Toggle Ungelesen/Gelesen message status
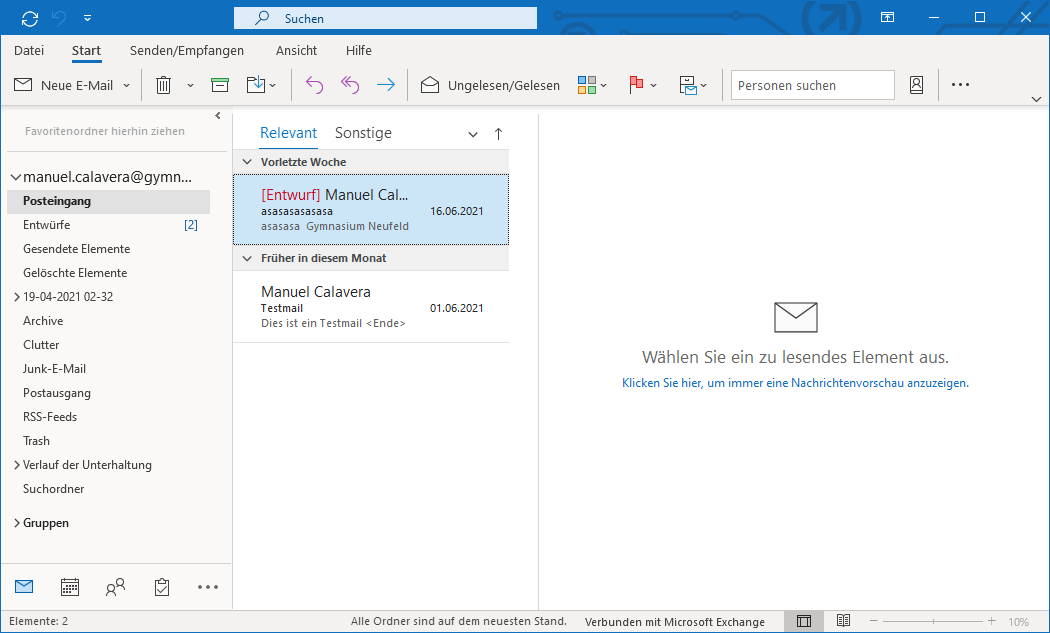 pos(490,86)
